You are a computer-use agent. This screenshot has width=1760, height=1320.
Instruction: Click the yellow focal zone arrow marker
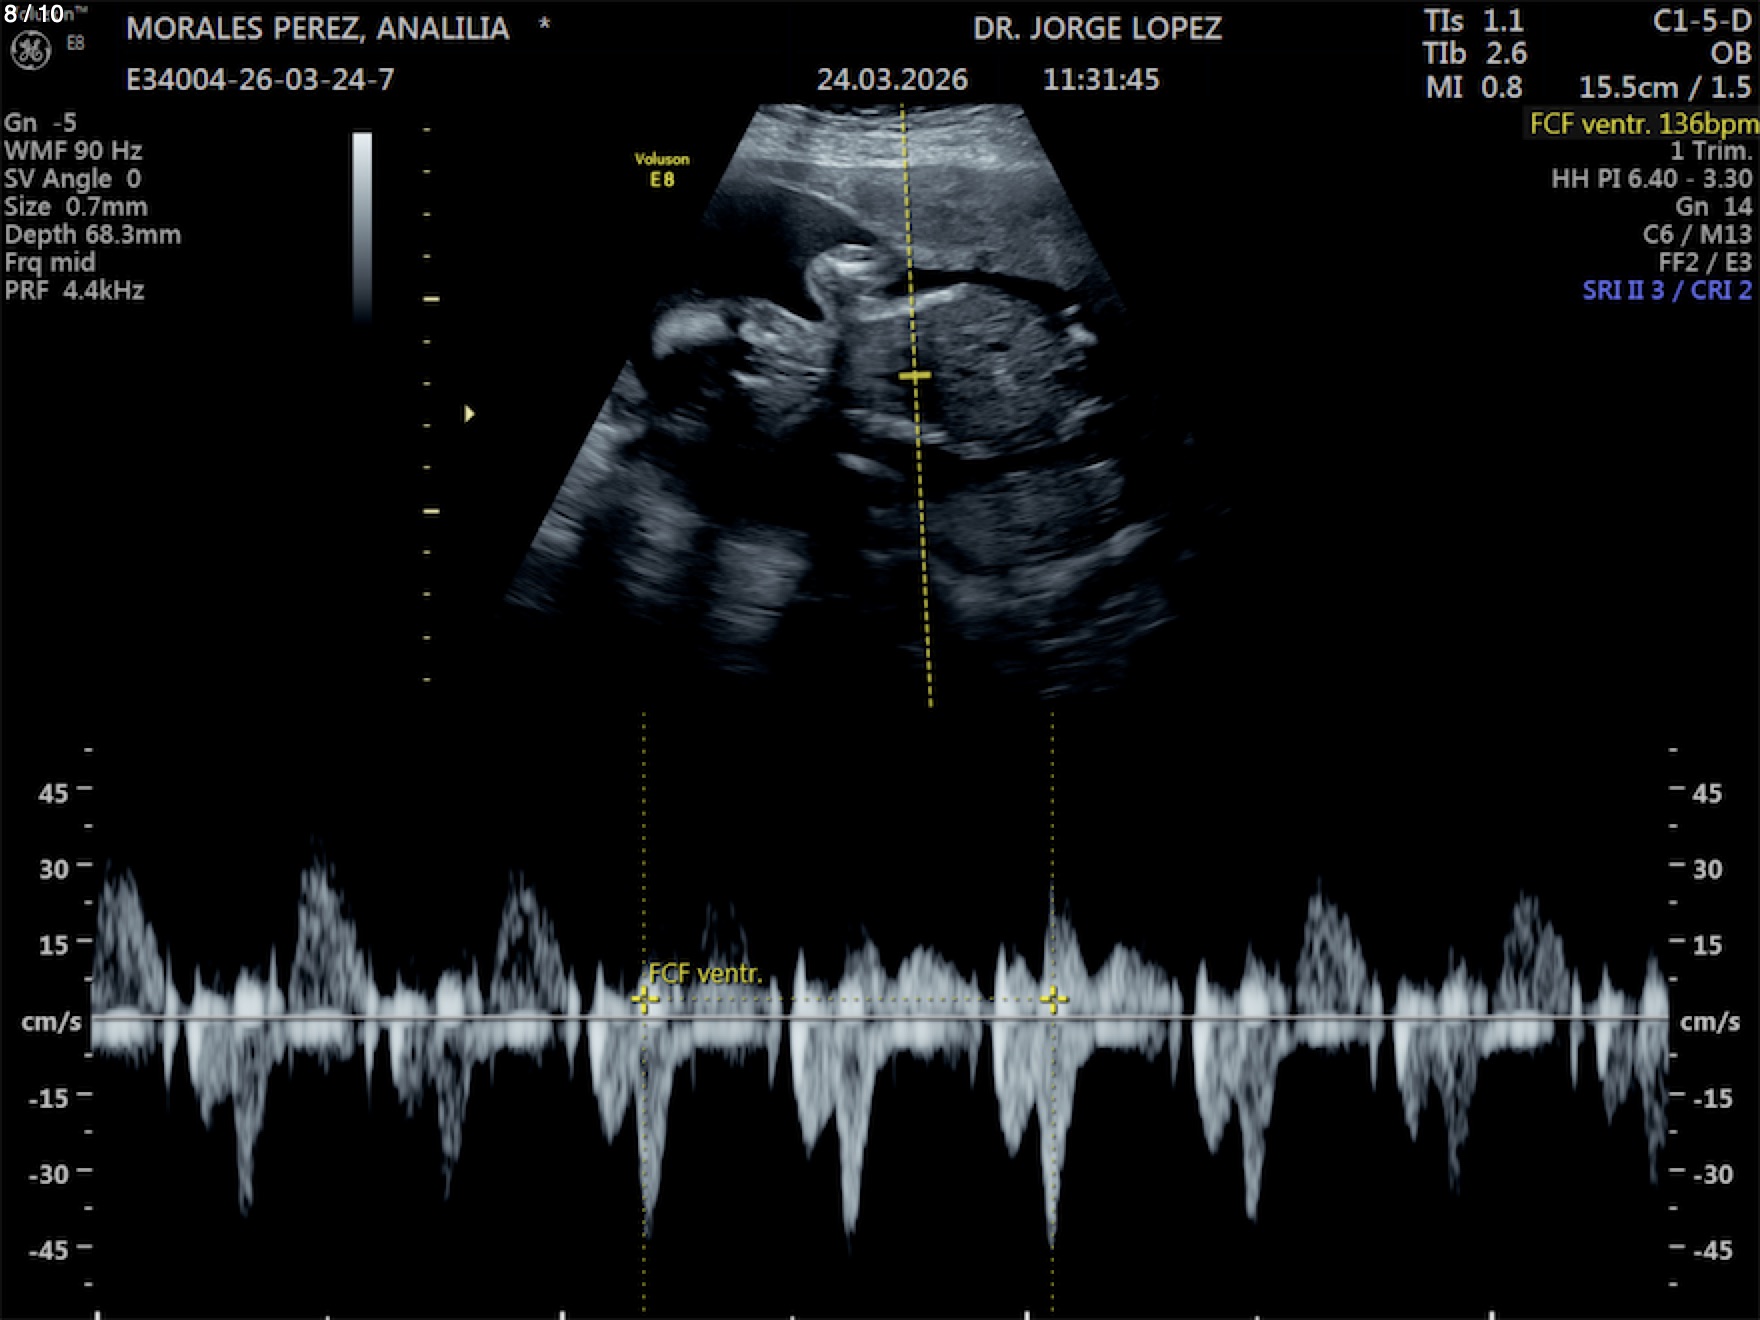(469, 413)
